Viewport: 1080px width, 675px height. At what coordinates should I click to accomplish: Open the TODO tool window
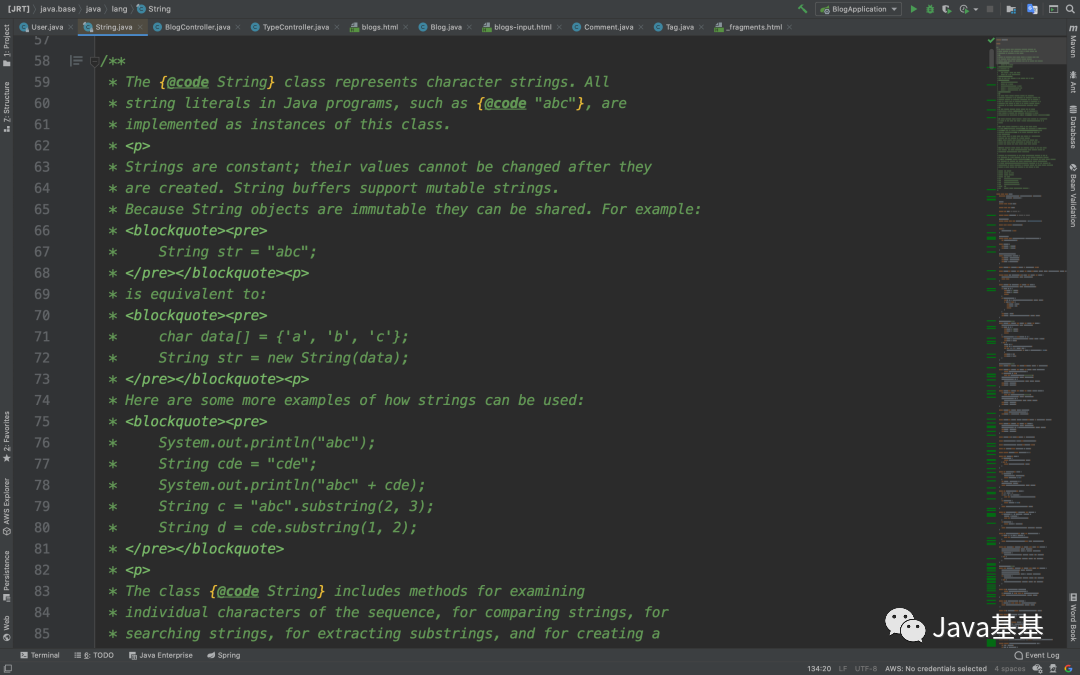pyautogui.click(x=94, y=655)
